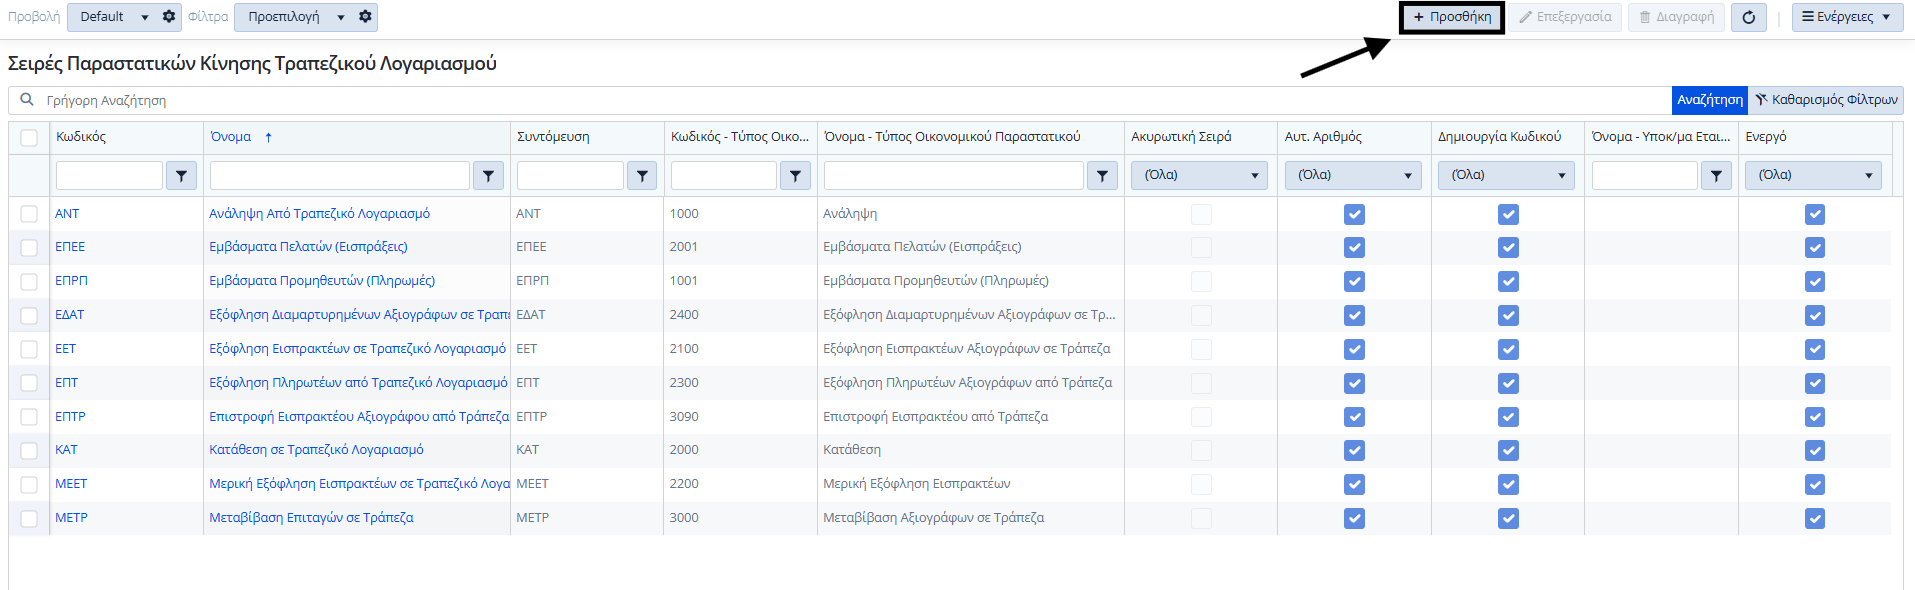Open settings gear next to Default view
1915x590 pixels.
(x=169, y=17)
